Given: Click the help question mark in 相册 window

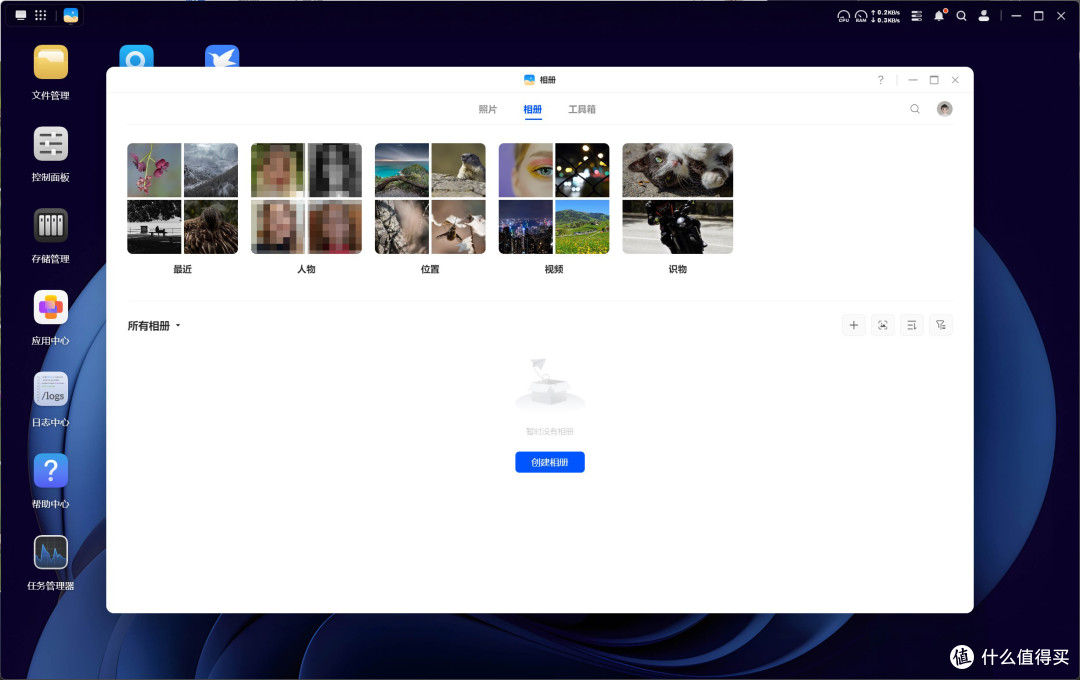Looking at the screenshot, I should (x=880, y=80).
